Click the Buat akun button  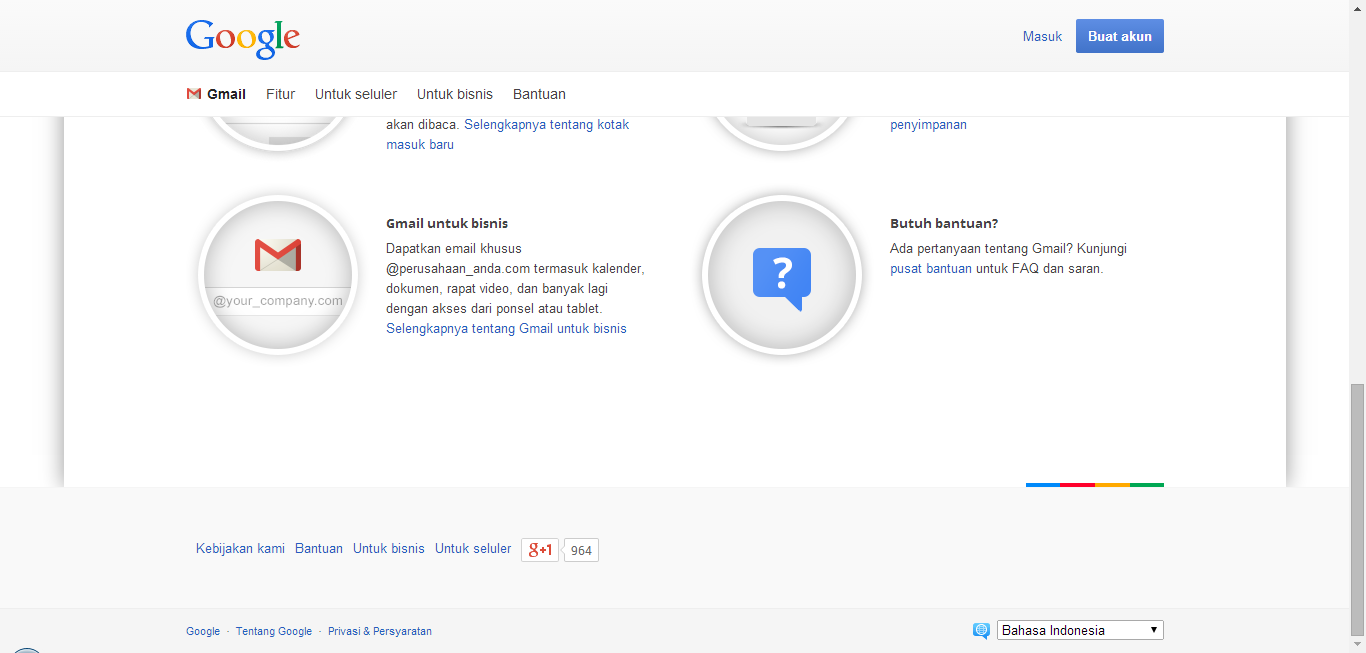click(1120, 36)
